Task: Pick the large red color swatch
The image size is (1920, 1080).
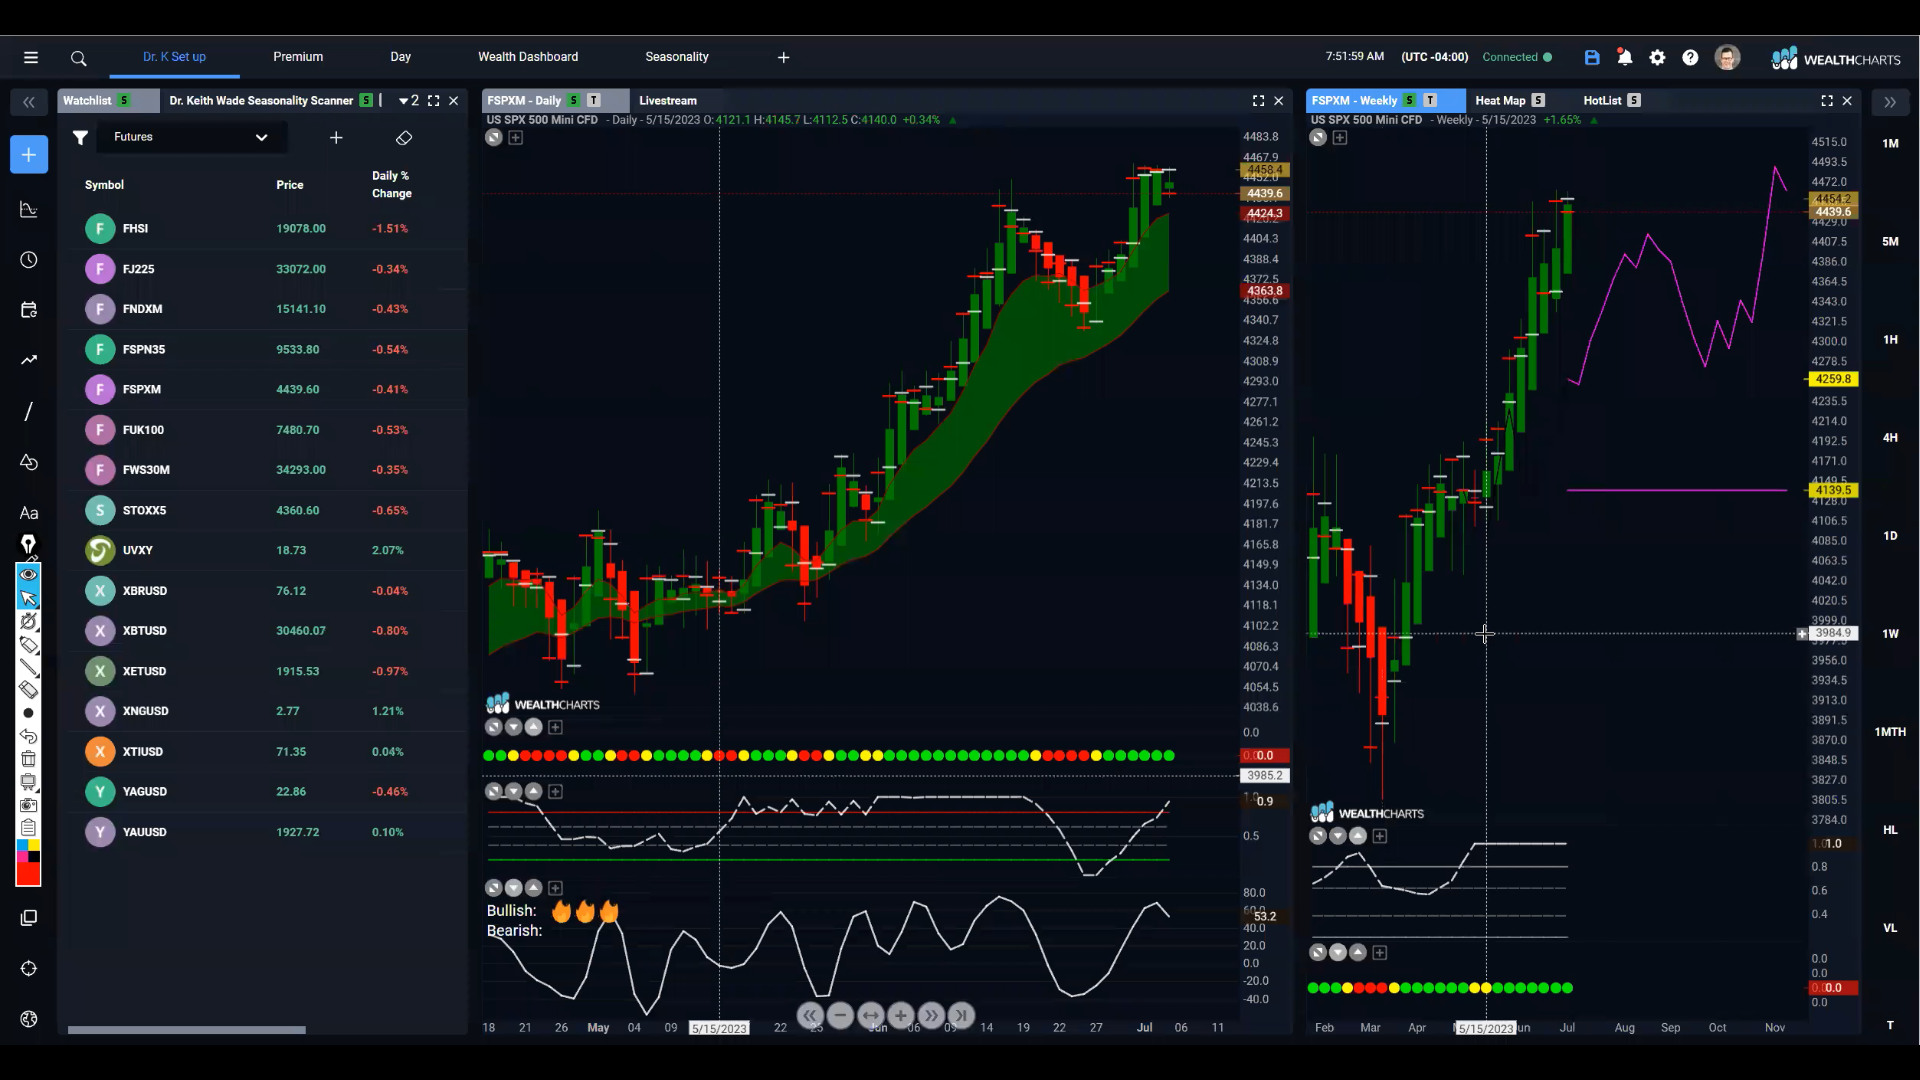Action: coord(28,874)
